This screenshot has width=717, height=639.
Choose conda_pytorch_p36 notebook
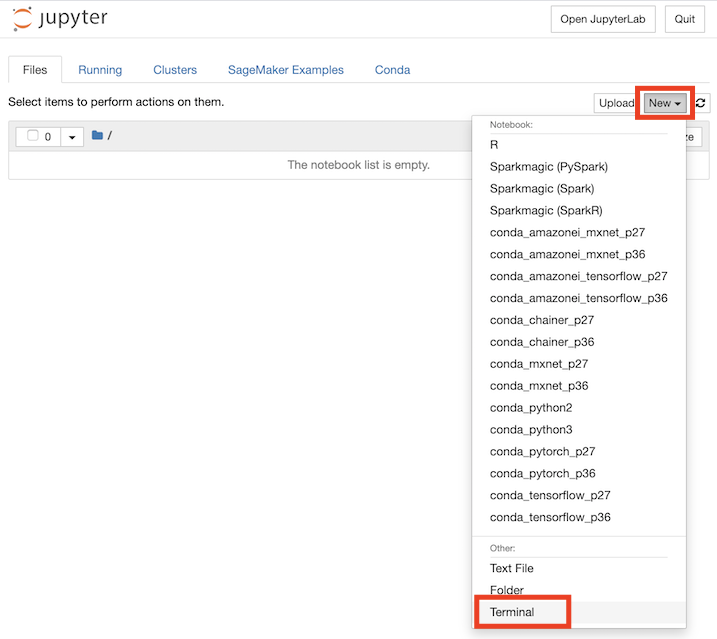(x=578, y=473)
